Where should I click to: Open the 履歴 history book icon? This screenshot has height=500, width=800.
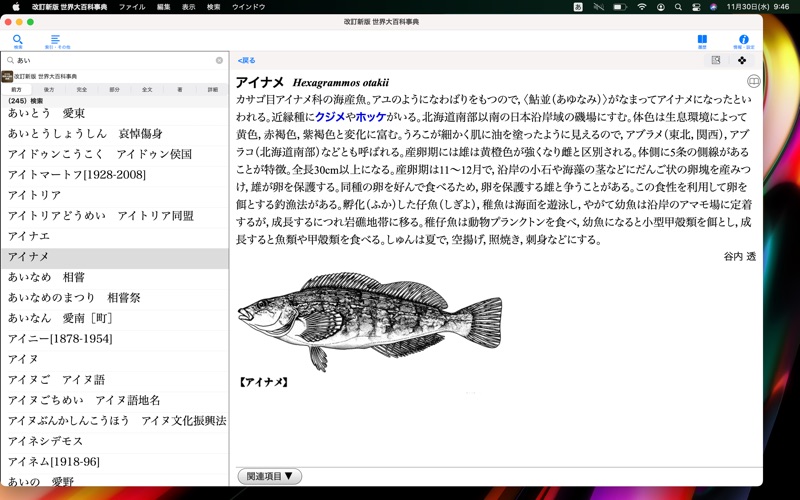point(702,40)
